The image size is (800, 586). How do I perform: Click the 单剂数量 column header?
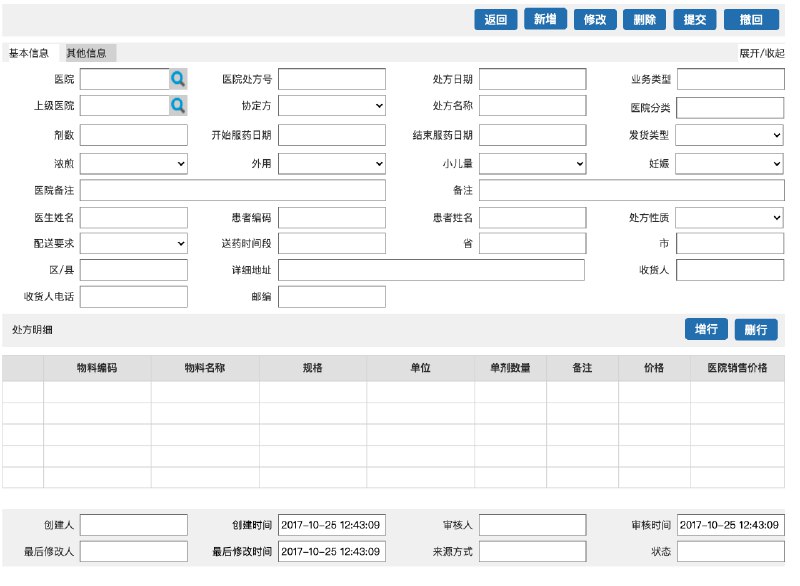tap(510, 368)
